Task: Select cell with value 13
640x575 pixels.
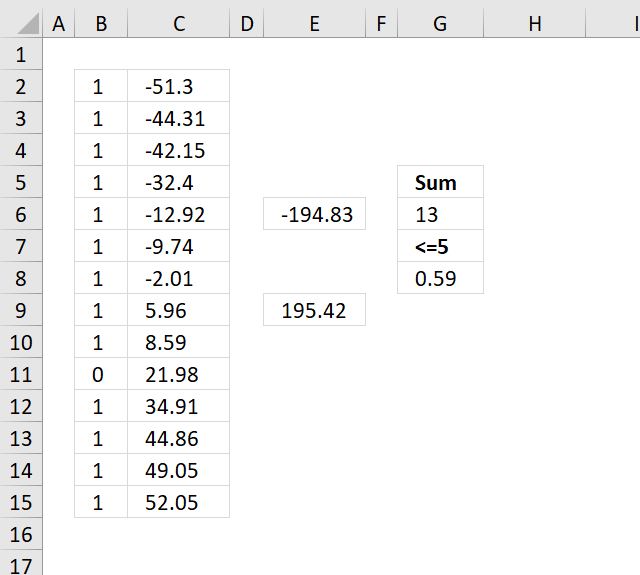Action: click(440, 214)
